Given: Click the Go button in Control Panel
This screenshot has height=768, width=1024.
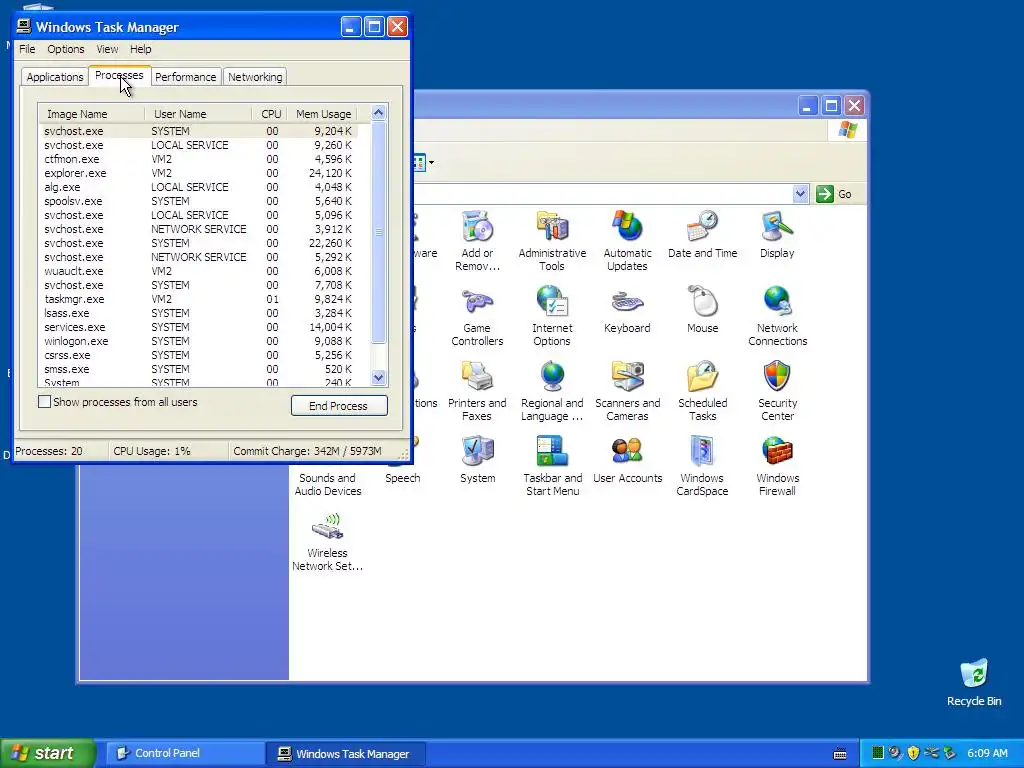Looking at the screenshot, I should point(835,194).
